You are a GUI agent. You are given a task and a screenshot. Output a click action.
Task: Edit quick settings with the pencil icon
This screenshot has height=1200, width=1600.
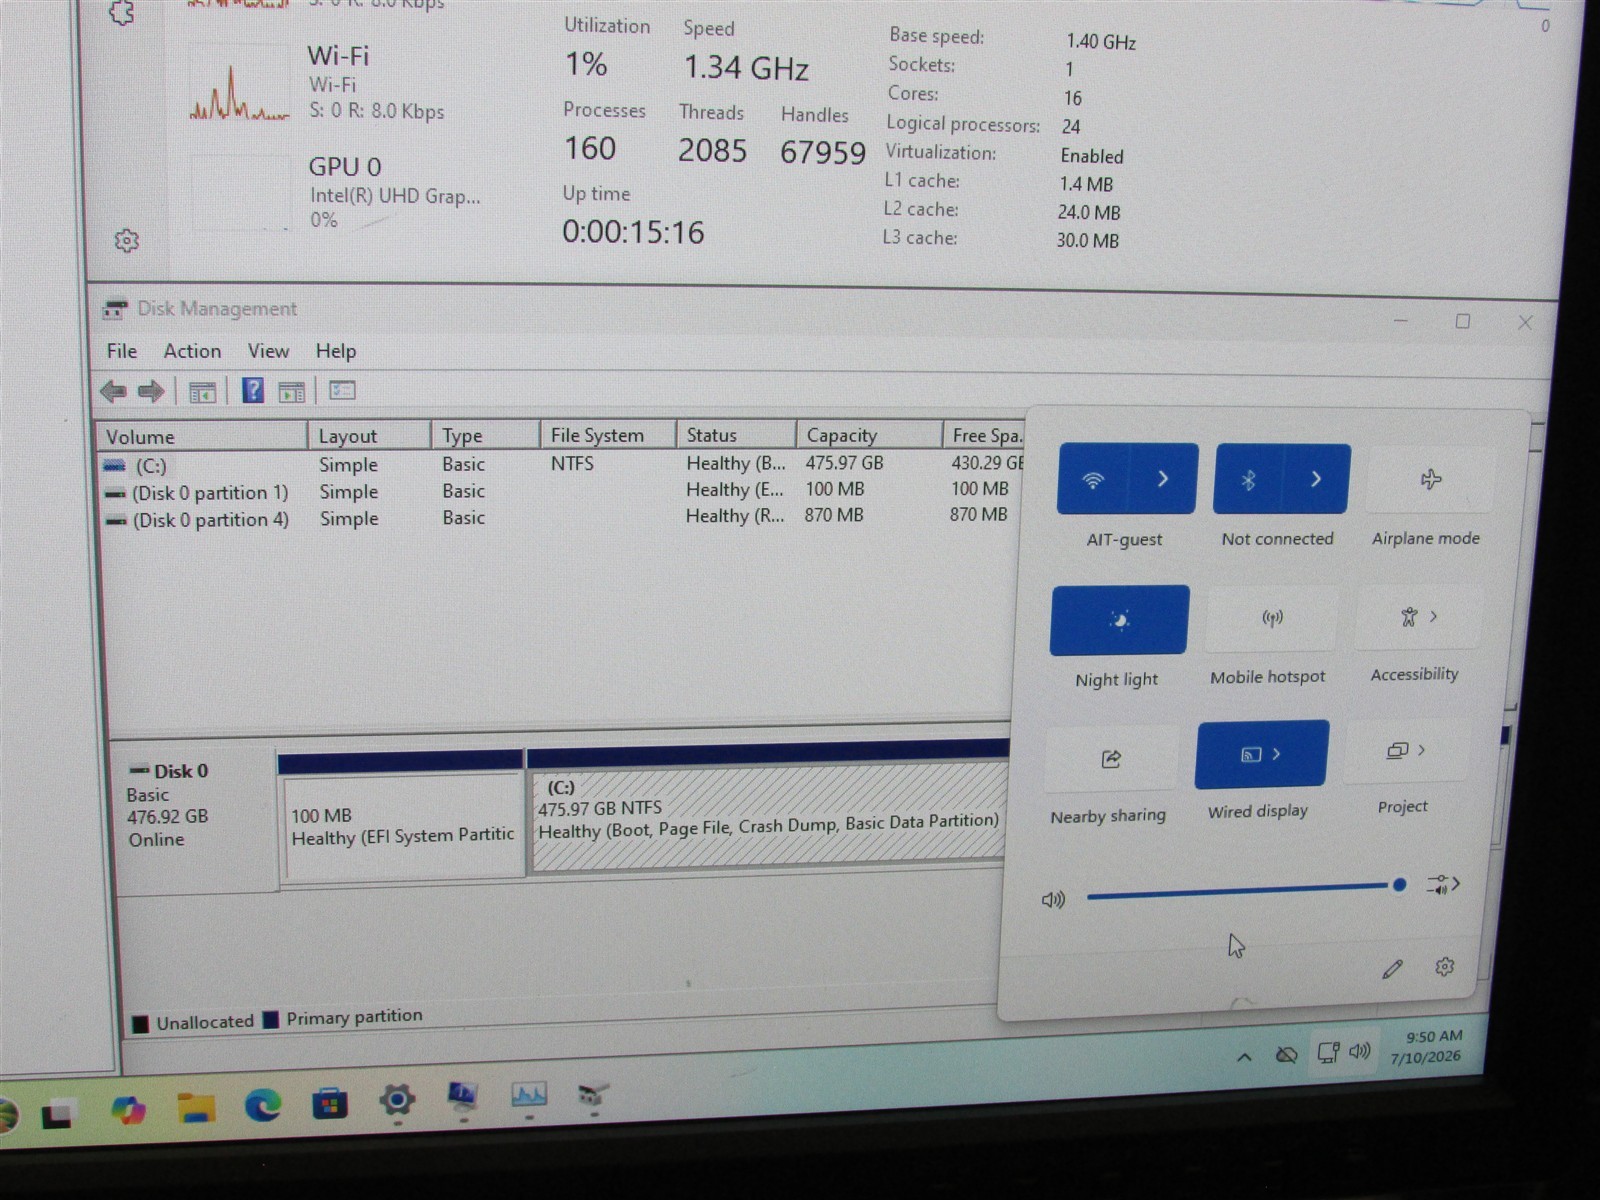tap(1392, 968)
